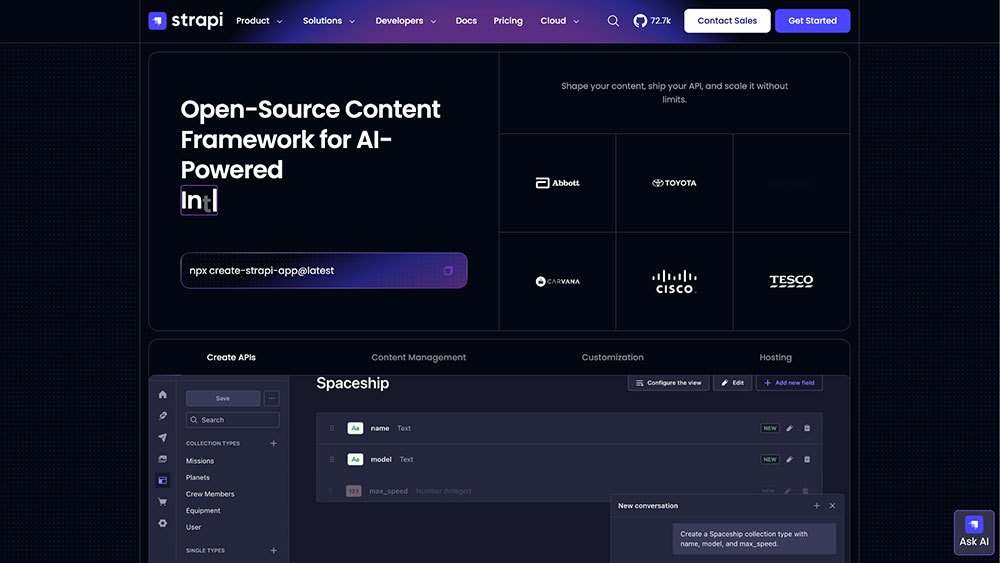The image size is (1000, 563).
Task: Click Configure the view button
Action: [x=668, y=383]
